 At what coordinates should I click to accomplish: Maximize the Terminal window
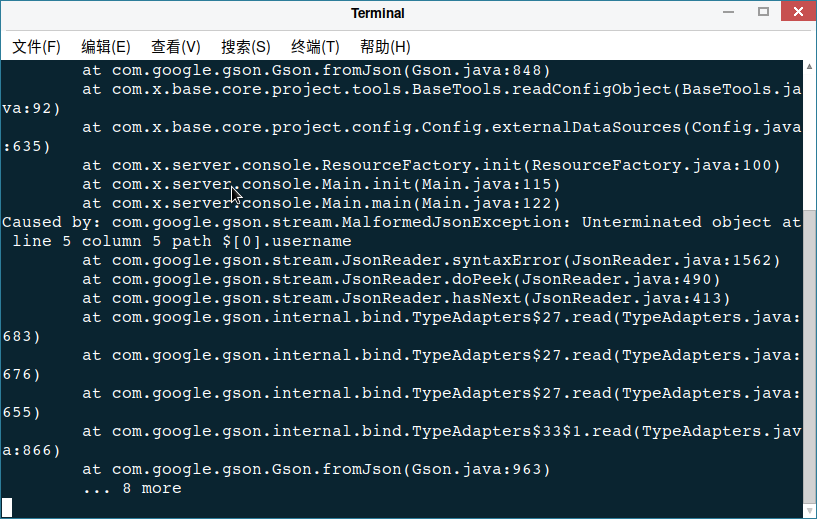point(764,12)
